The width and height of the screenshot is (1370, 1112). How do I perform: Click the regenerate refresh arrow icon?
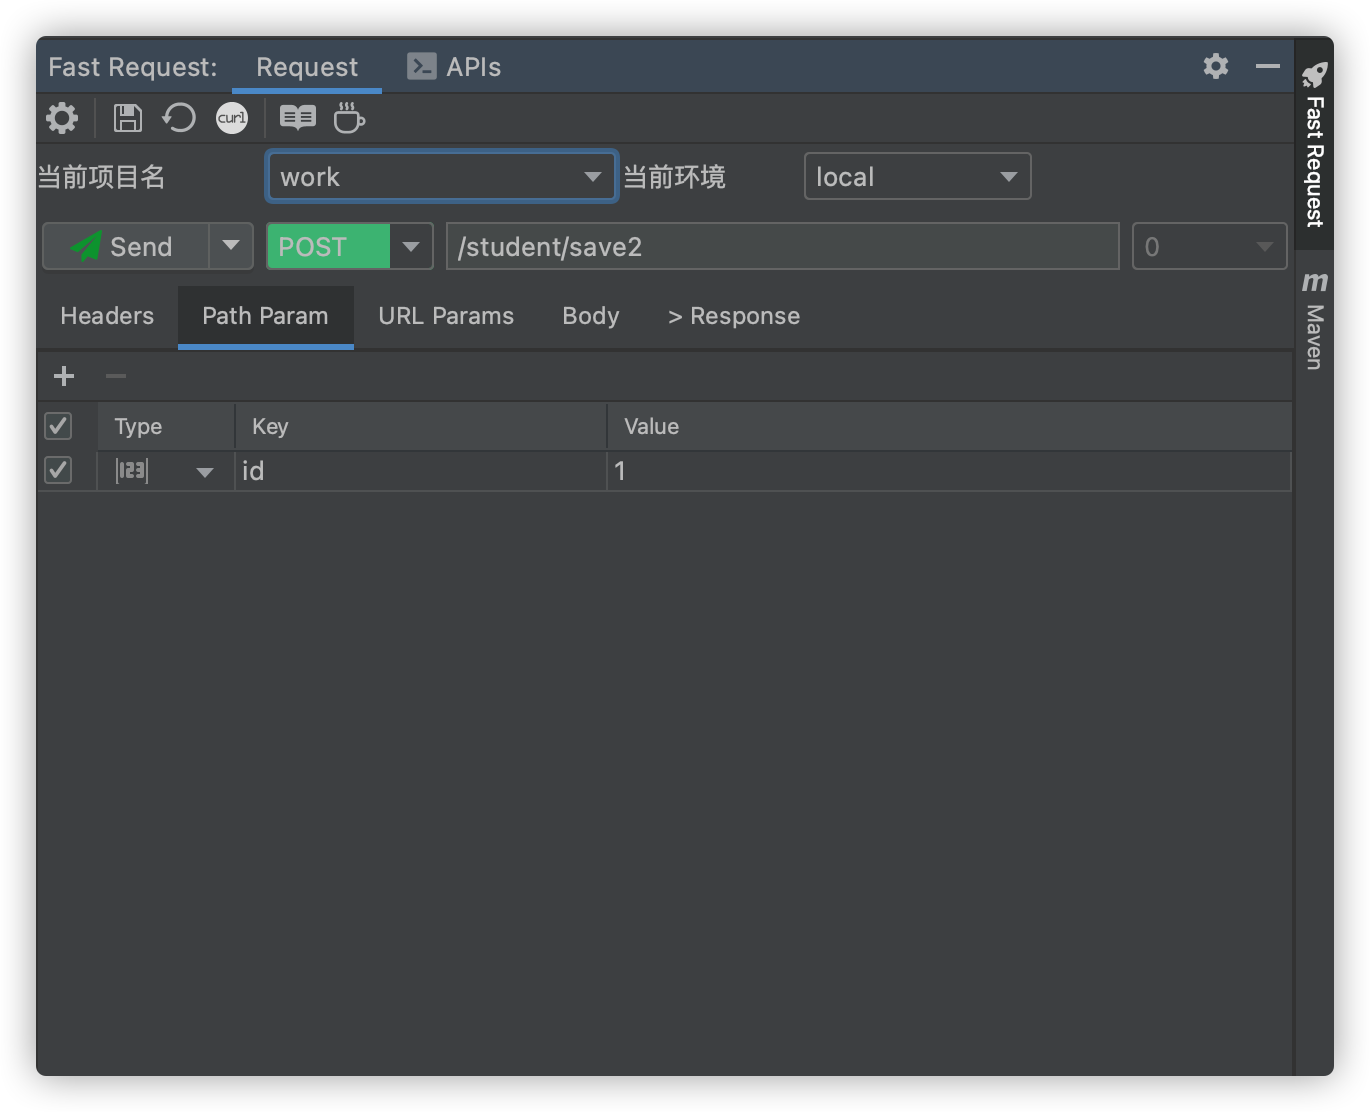pos(179,118)
